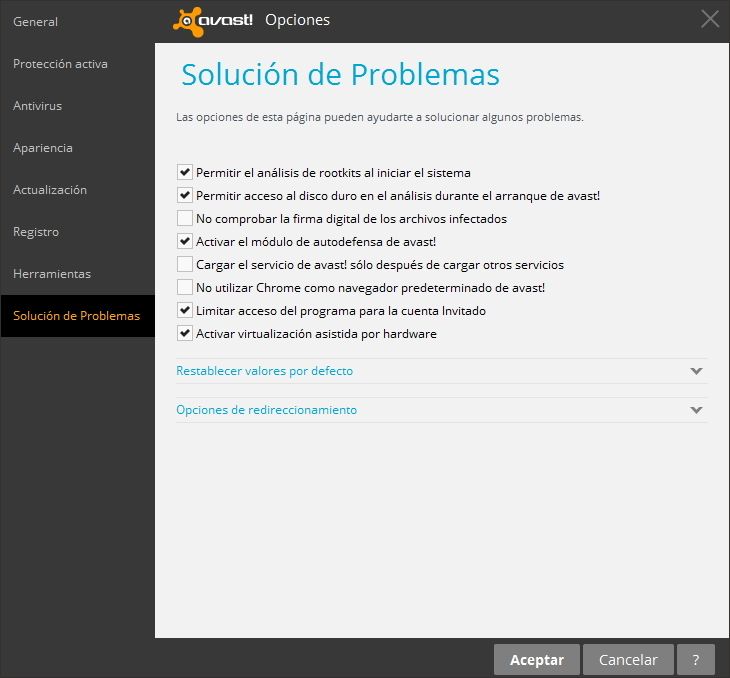Viewport: 730px width, 678px height.
Task: Select Solución de Problemas sidebar item
Action: [x=76, y=315]
